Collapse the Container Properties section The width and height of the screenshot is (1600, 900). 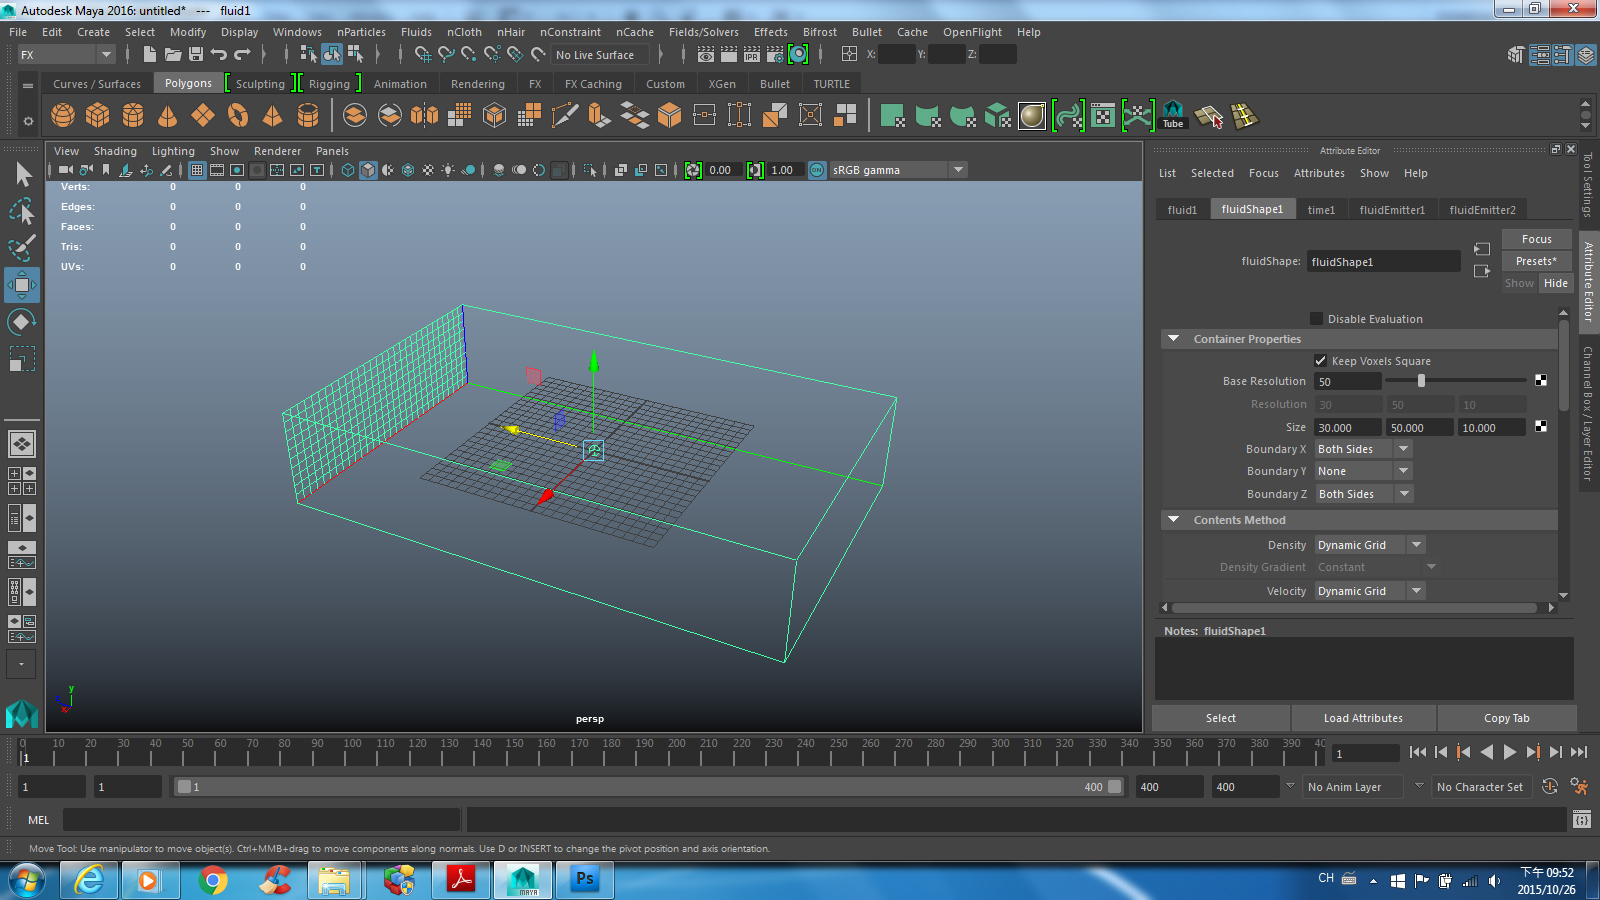coord(1172,339)
